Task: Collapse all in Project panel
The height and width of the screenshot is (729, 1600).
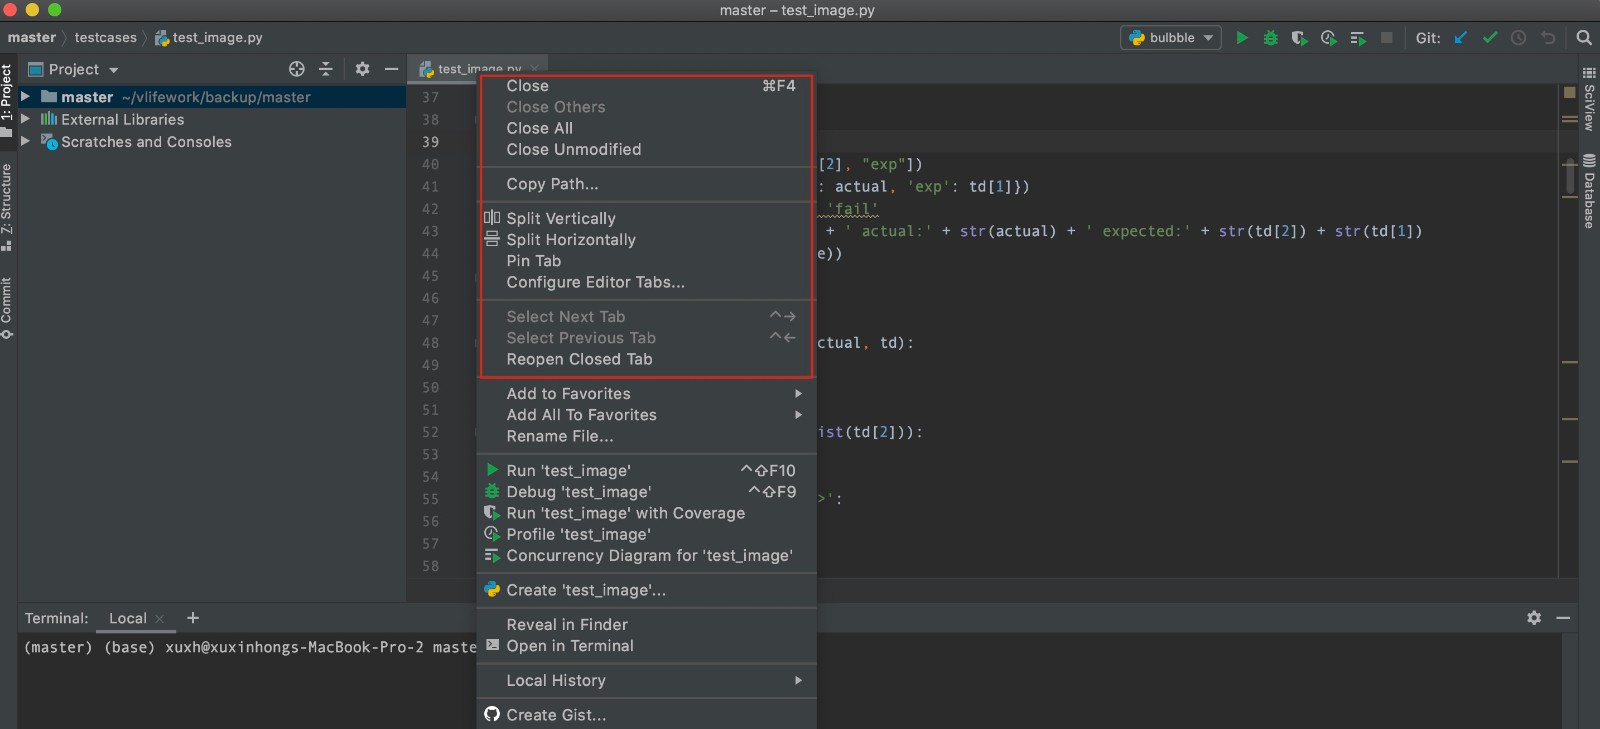Action: pyautogui.click(x=325, y=69)
